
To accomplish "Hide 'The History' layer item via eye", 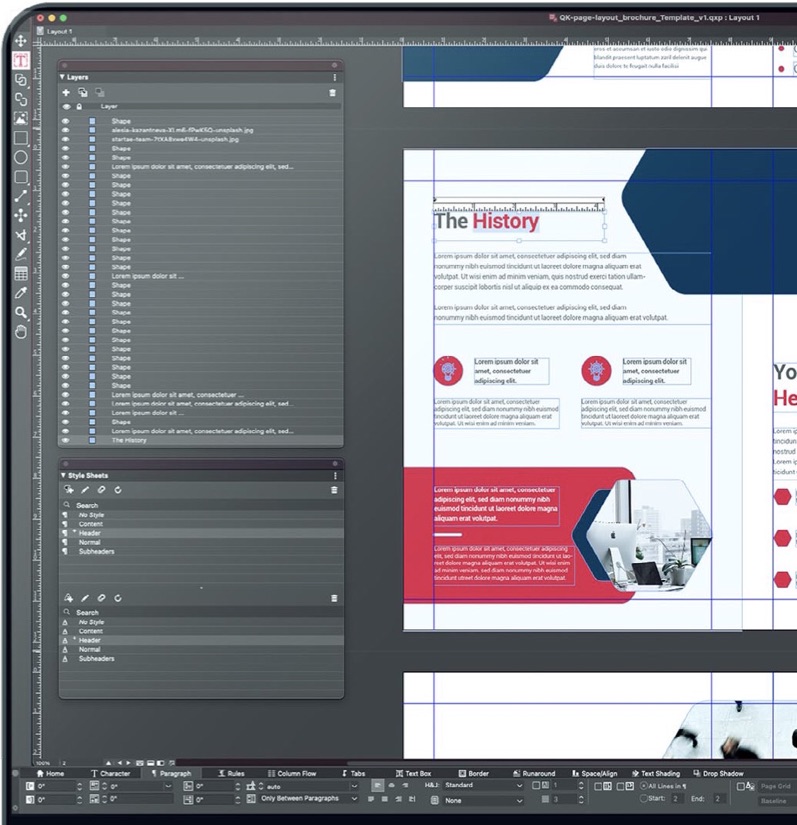I will click(67, 440).
